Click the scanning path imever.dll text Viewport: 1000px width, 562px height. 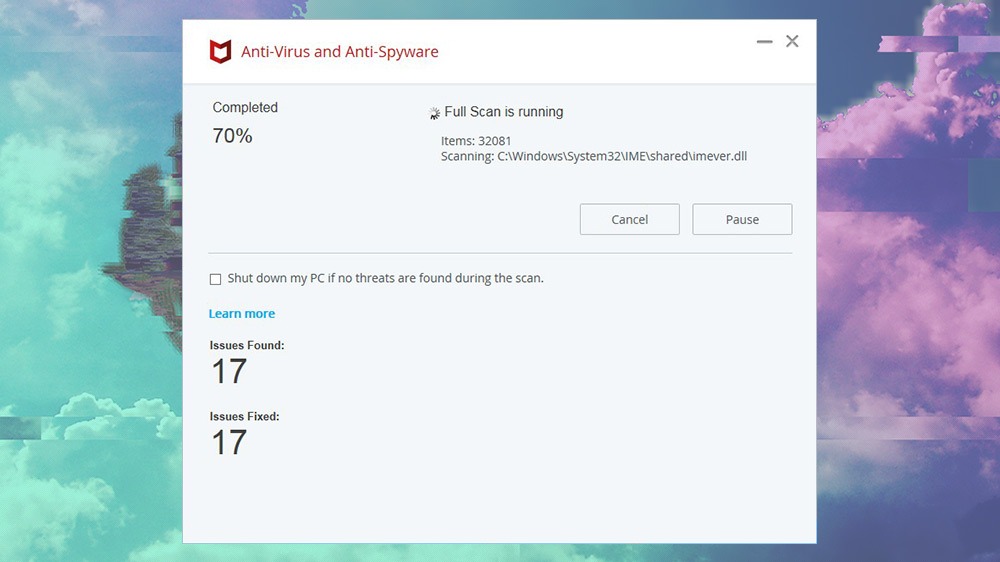pyautogui.click(x=594, y=156)
